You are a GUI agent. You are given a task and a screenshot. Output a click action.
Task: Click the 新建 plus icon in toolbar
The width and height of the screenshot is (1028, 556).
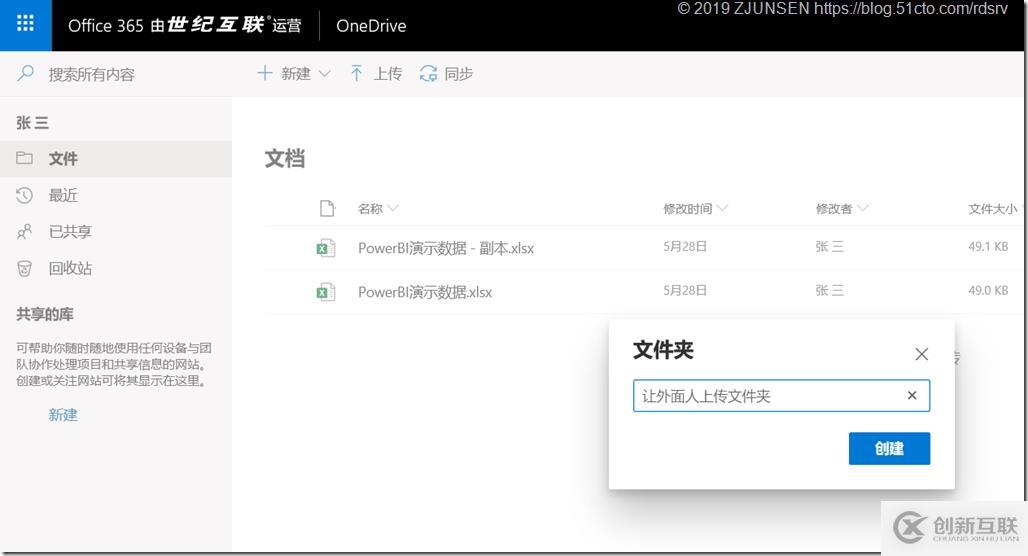click(x=264, y=73)
